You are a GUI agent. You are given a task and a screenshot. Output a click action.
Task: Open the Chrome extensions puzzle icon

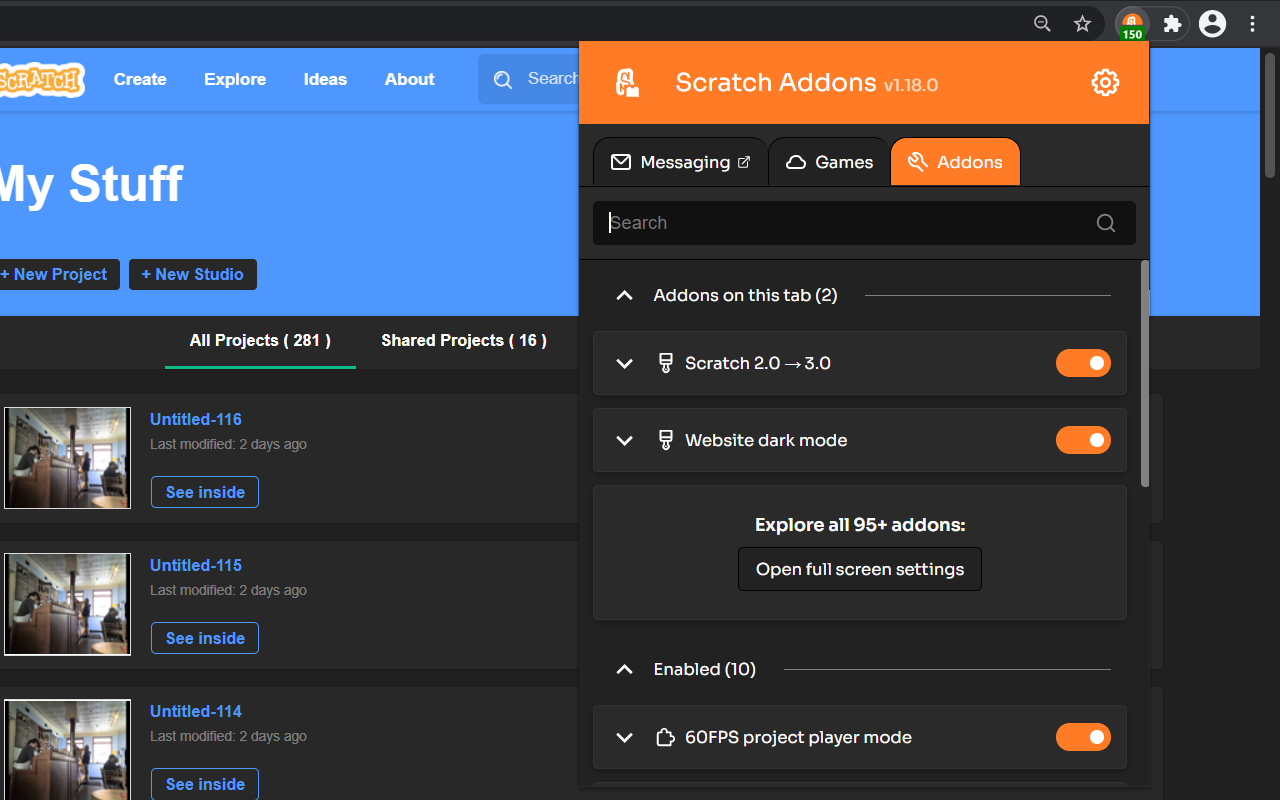click(1172, 23)
